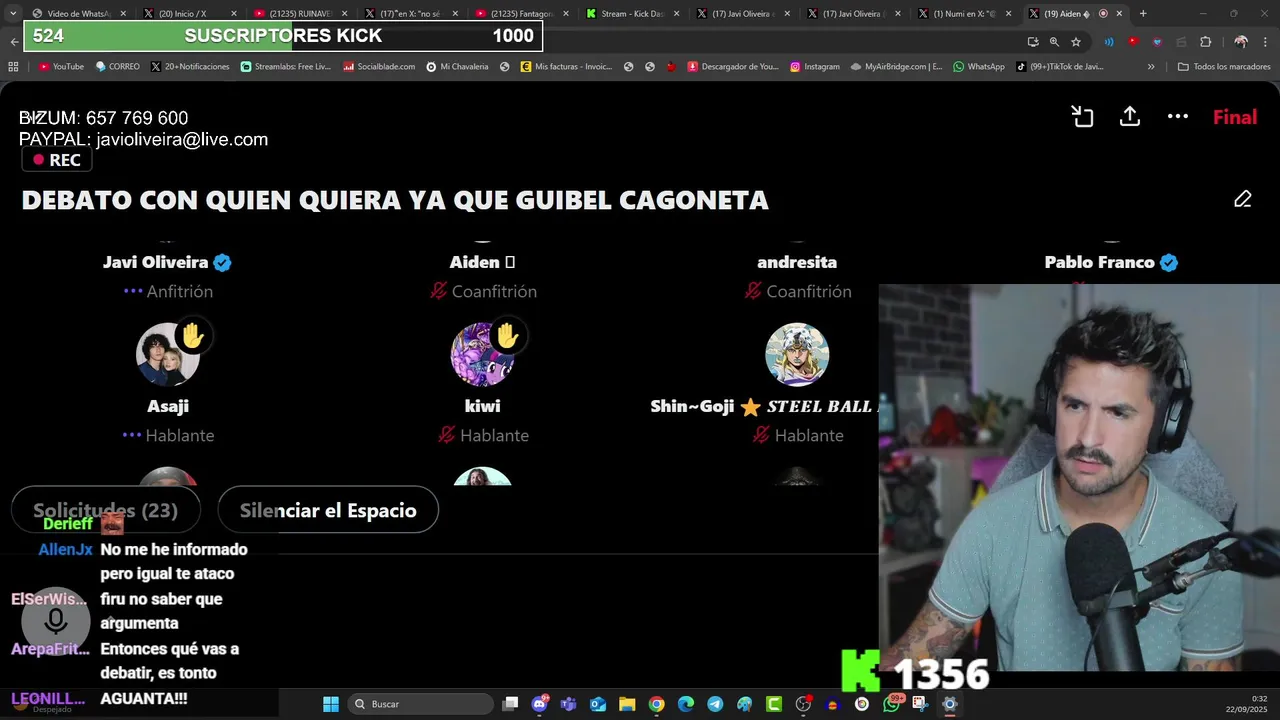1280x720 pixels.
Task: Open Task View from the taskbar
Action: [x=511, y=704]
